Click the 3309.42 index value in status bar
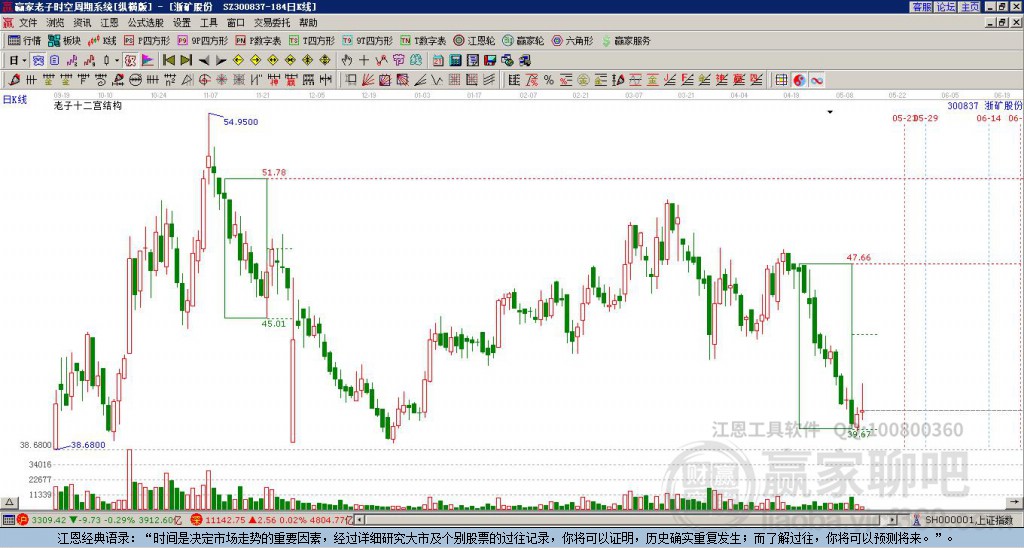 pyautogui.click(x=49, y=521)
